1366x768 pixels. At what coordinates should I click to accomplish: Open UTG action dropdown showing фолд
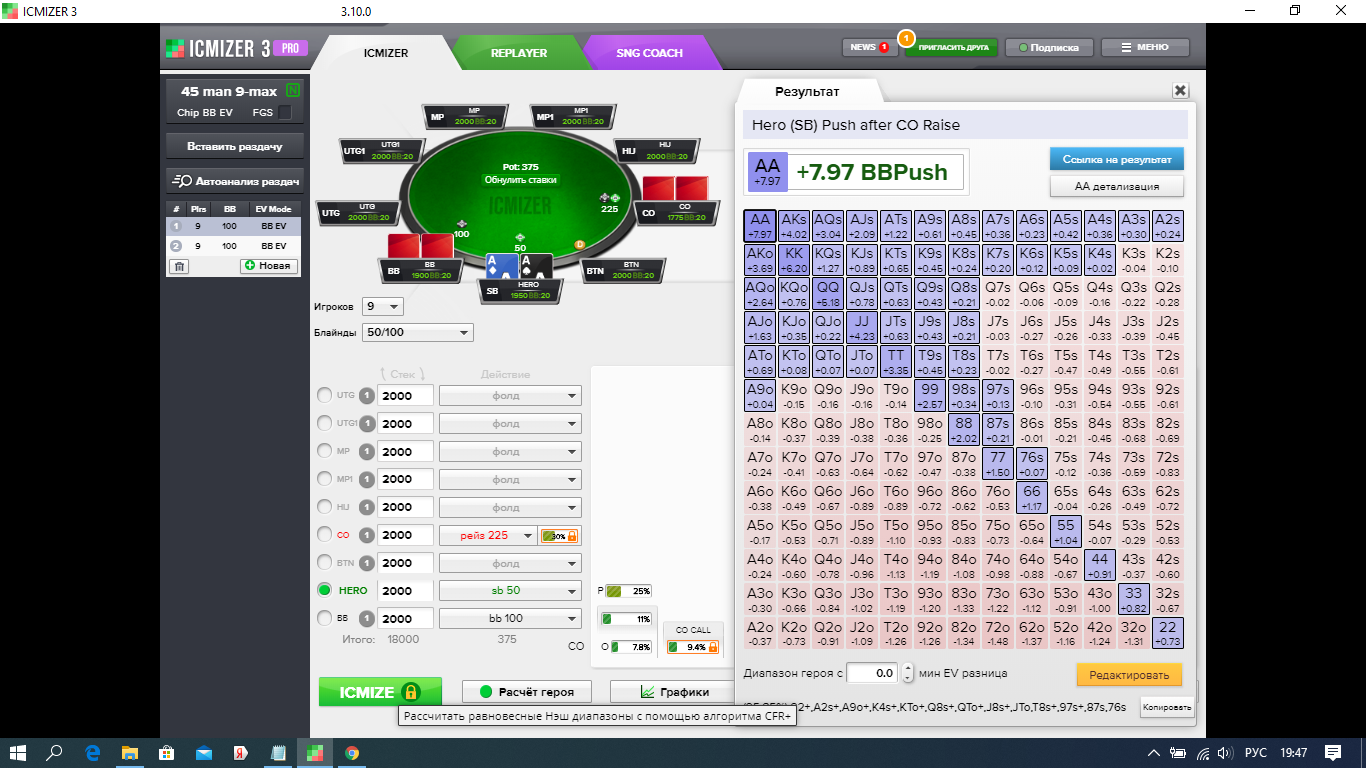click(x=510, y=396)
